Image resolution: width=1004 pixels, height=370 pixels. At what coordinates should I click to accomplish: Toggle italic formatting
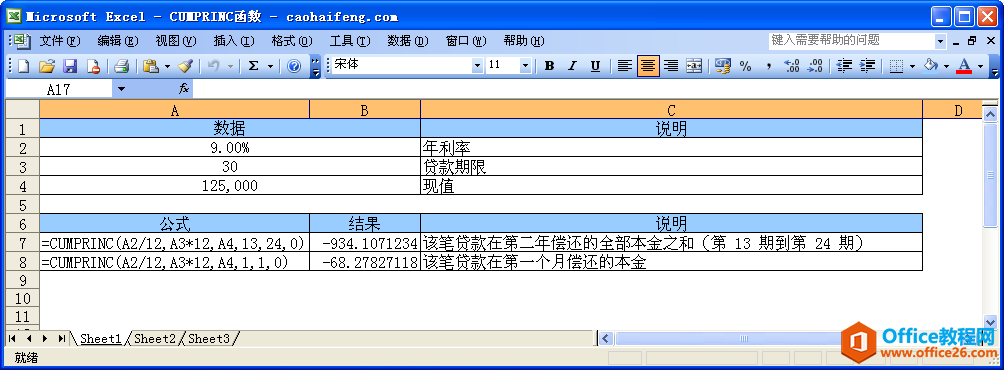tap(572, 66)
